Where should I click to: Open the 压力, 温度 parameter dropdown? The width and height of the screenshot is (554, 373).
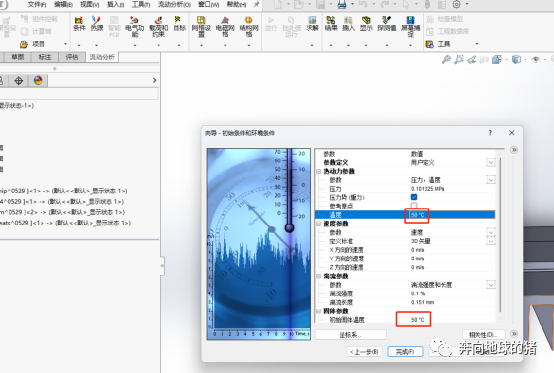(x=491, y=180)
